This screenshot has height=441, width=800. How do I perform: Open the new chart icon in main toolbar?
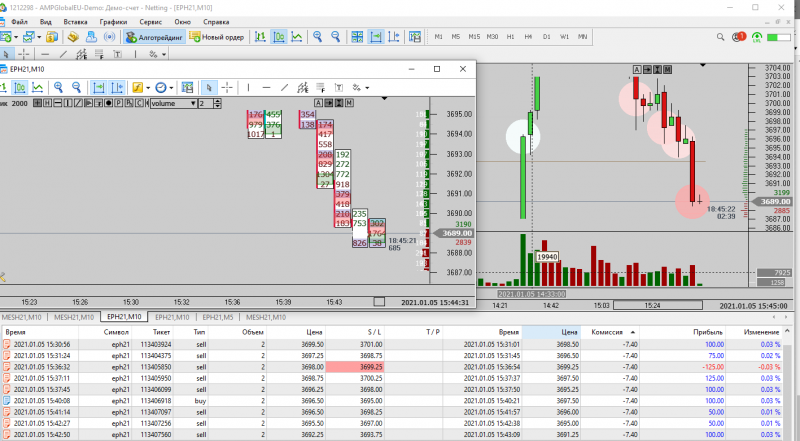(6, 37)
